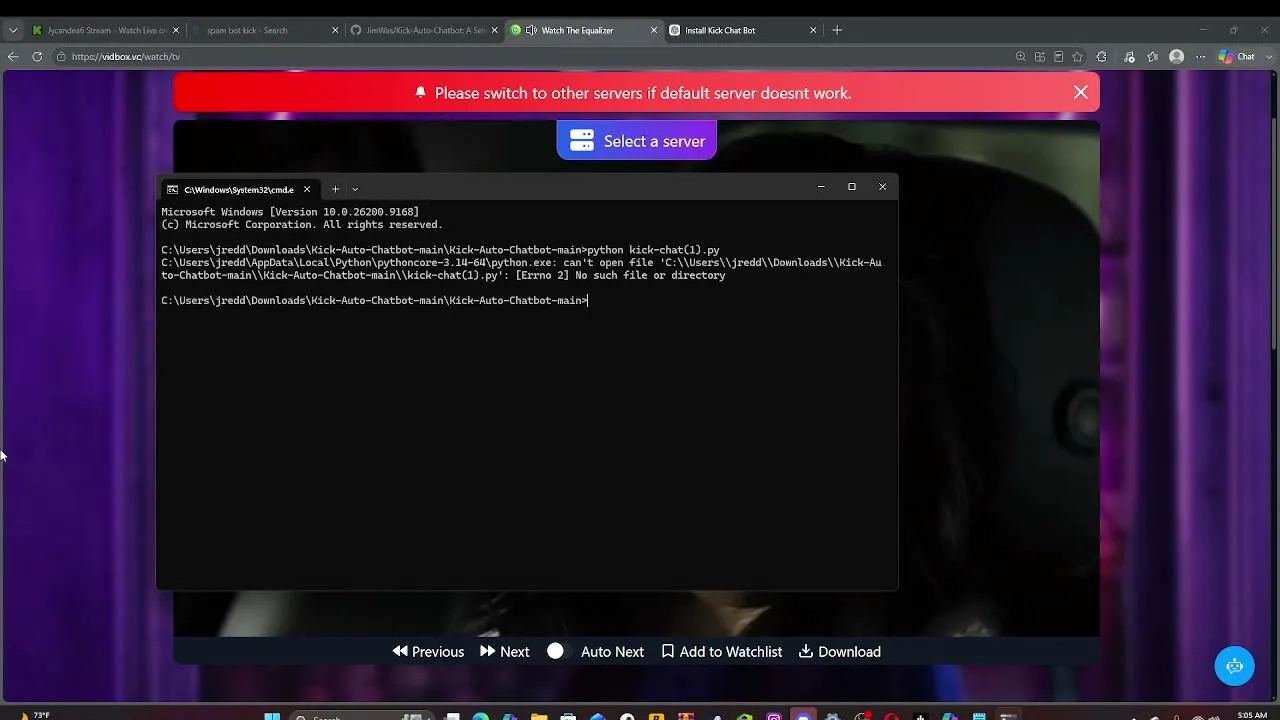The width and height of the screenshot is (1280, 720).
Task: Maximize the Command Prompt window
Action: click(852, 187)
